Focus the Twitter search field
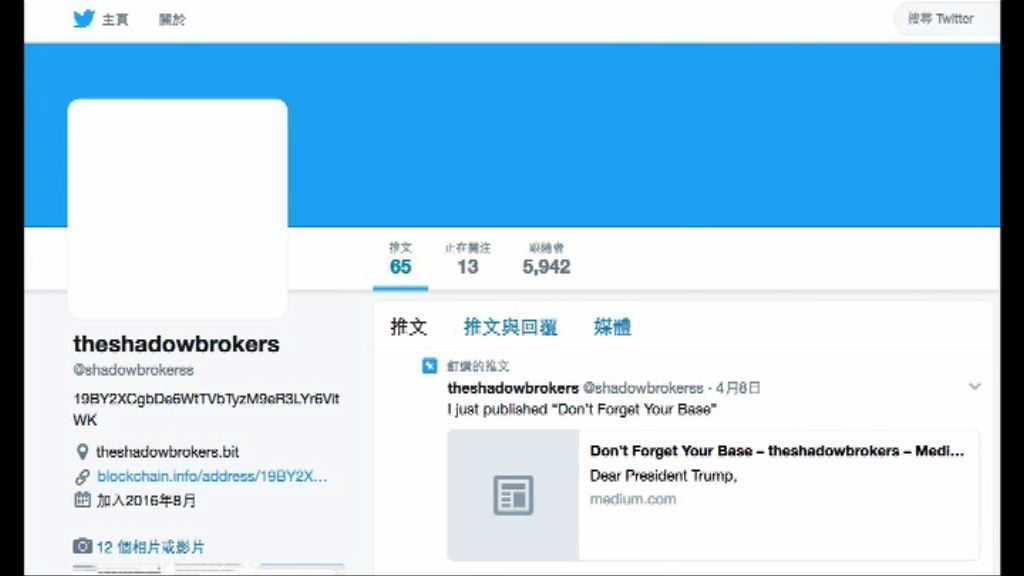1024x576 pixels. 946,19
